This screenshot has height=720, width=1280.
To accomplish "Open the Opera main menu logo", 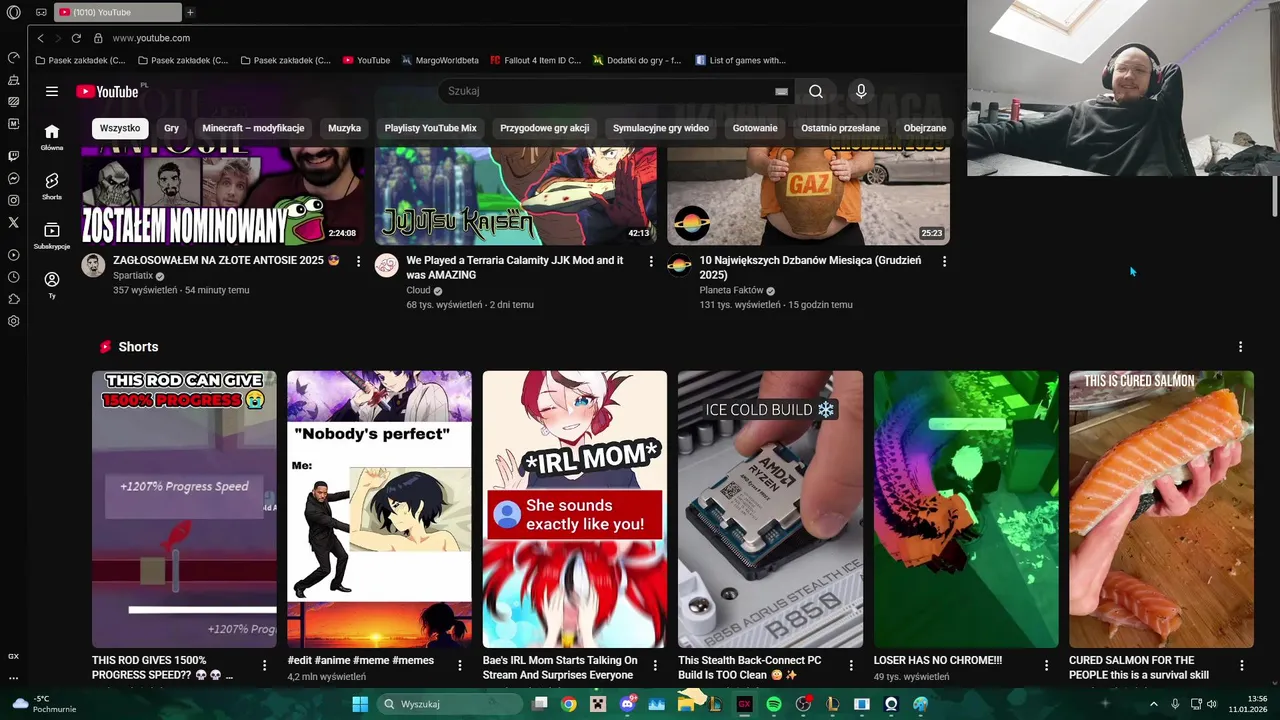I will coord(13,12).
